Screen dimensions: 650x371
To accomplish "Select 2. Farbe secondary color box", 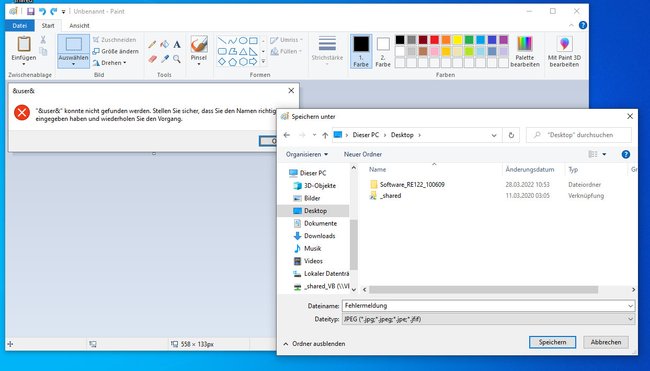I will tap(383, 51).
